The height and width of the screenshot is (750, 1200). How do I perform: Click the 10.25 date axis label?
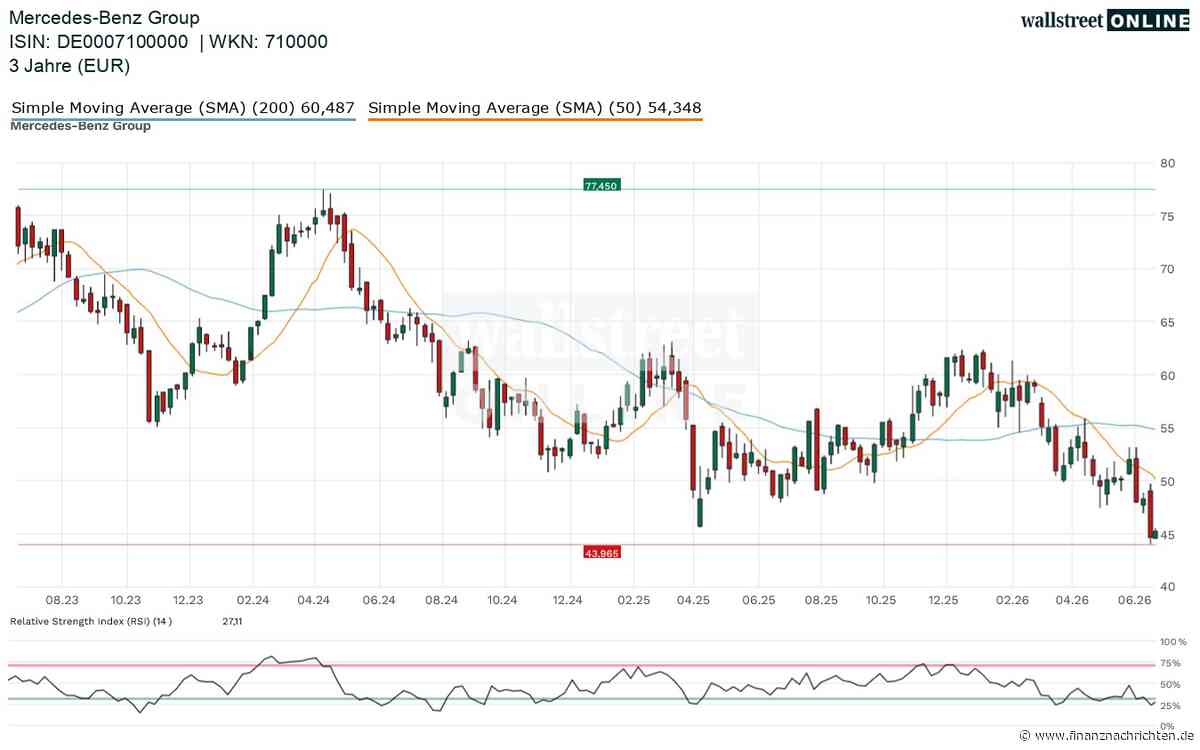[x=882, y=600]
